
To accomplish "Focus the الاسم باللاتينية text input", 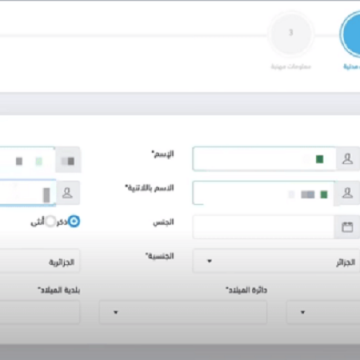I will 27,193.
